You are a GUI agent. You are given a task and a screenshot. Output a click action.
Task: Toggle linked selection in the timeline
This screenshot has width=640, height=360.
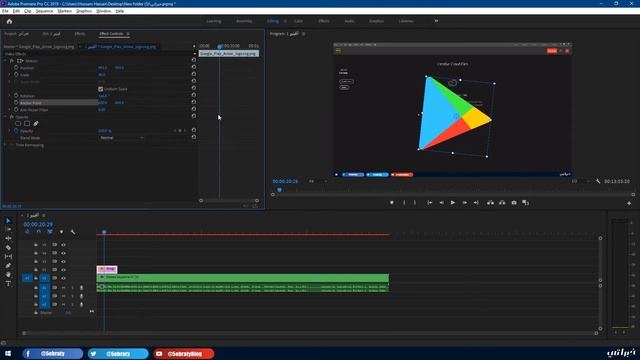tap(50, 232)
